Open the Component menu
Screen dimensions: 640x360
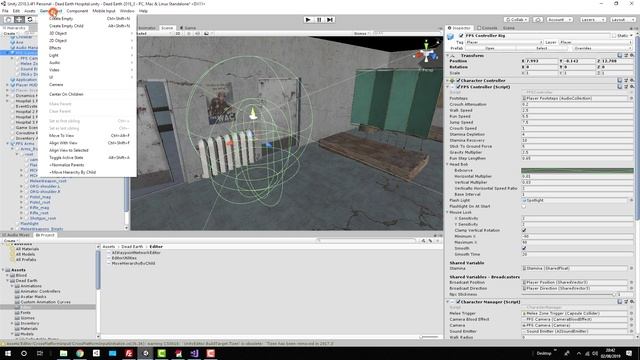77,11
